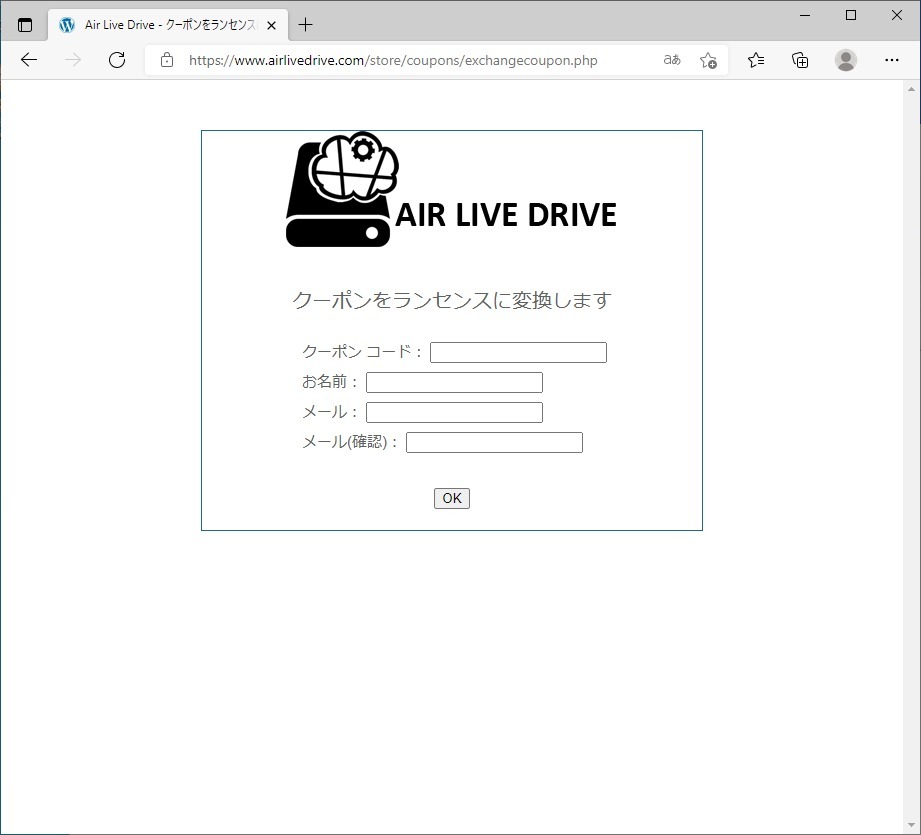Refresh the current page

pyautogui.click(x=117, y=60)
